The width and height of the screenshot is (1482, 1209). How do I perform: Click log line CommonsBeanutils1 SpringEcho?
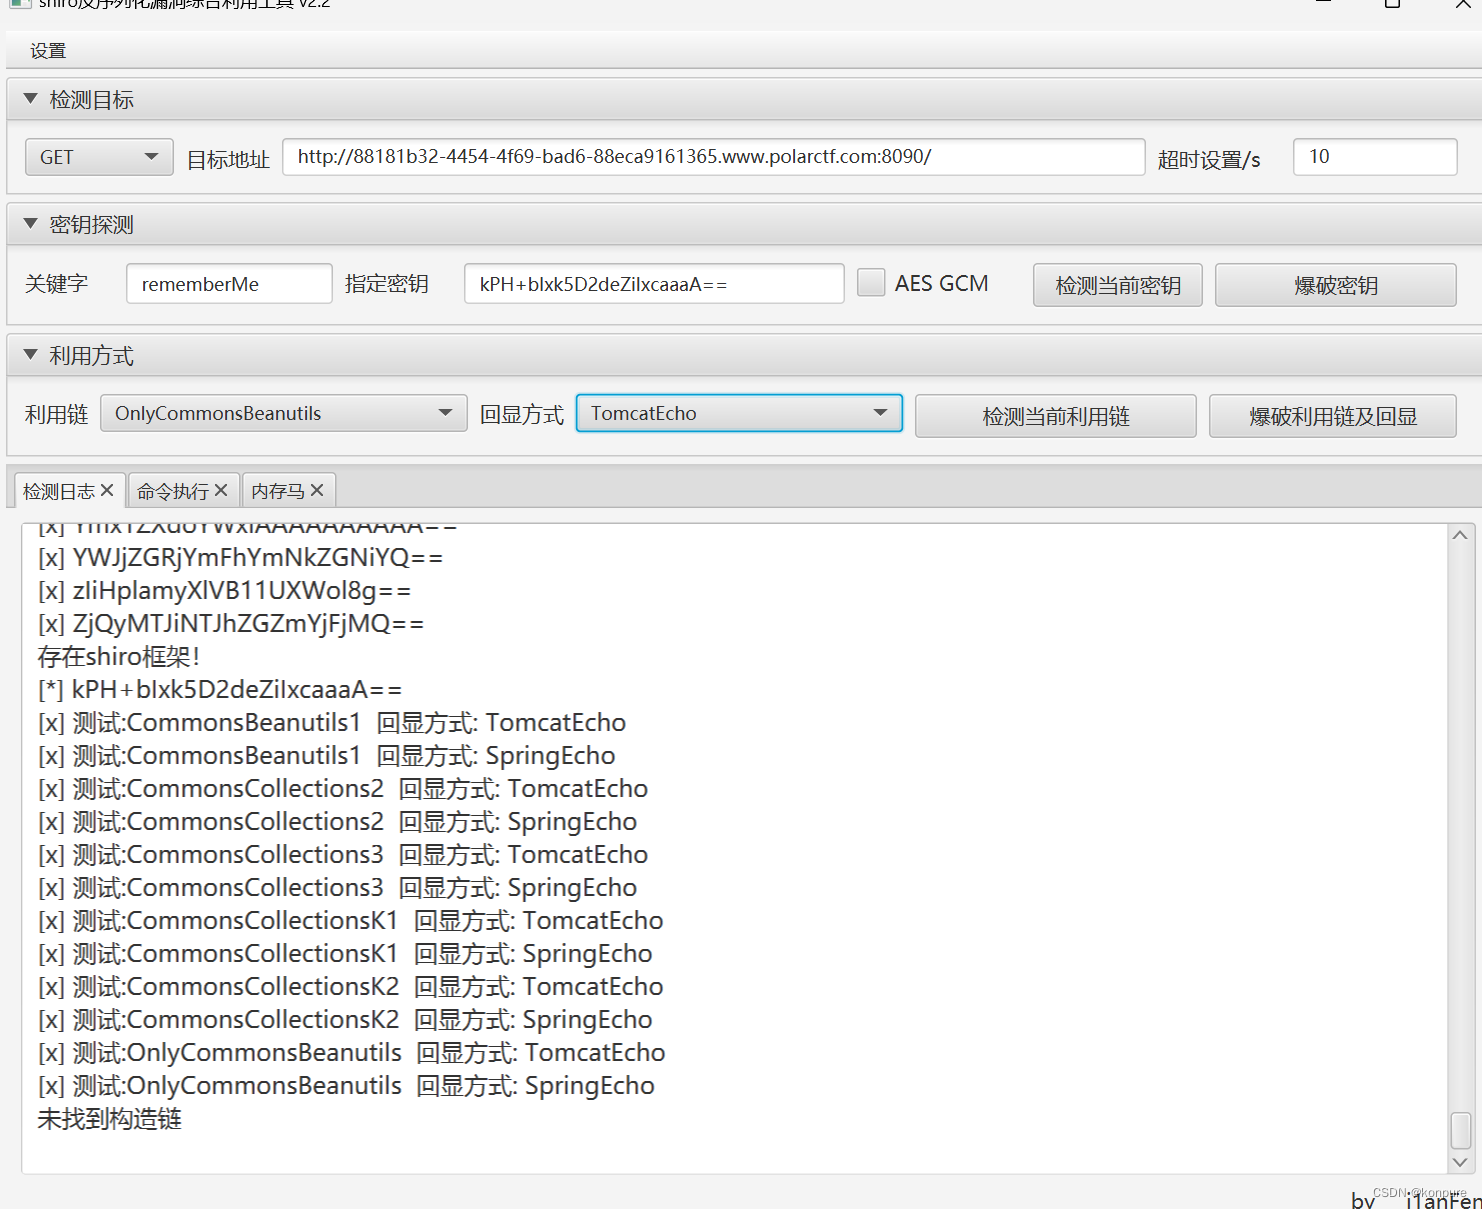(x=327, y=756)
